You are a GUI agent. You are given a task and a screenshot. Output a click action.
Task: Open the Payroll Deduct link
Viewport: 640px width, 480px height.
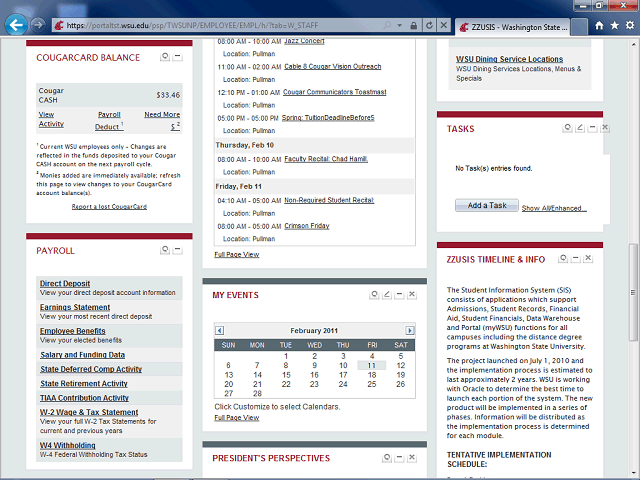click(x=109, y=121)
